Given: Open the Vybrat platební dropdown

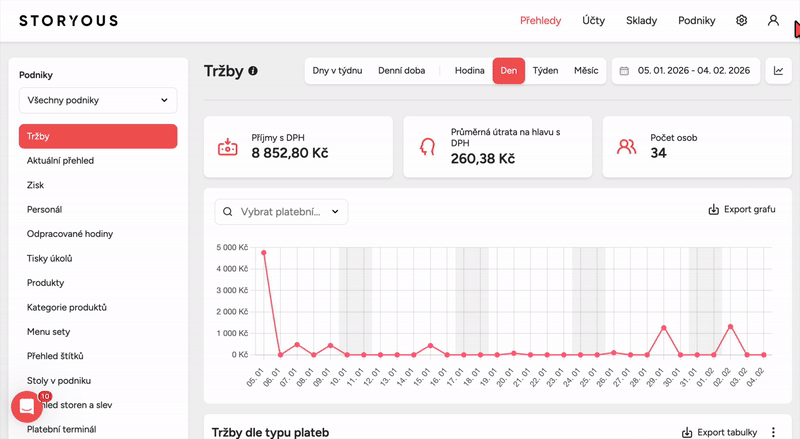Looking at the screenshot, I should (x=281, y=212).
